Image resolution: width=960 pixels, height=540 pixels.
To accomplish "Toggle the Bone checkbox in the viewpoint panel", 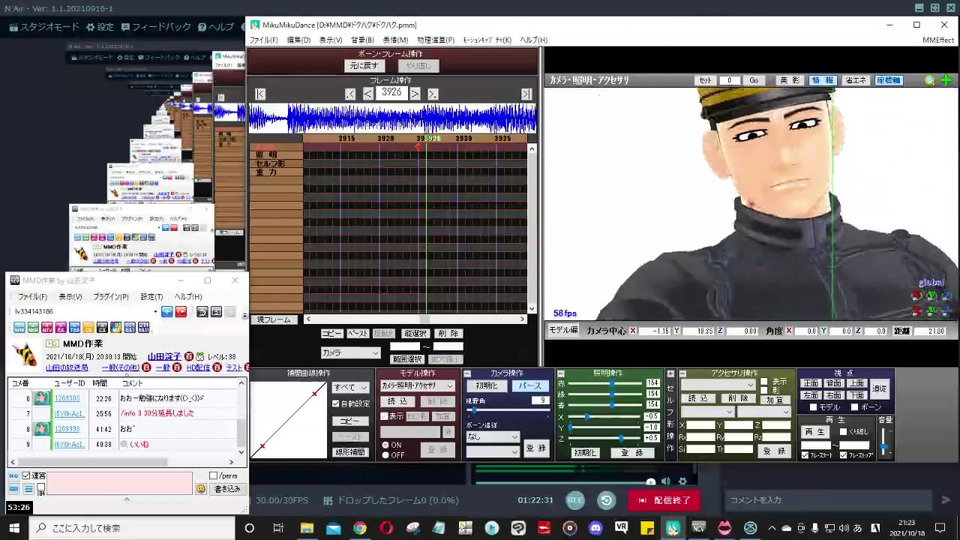I will point(855,407).
